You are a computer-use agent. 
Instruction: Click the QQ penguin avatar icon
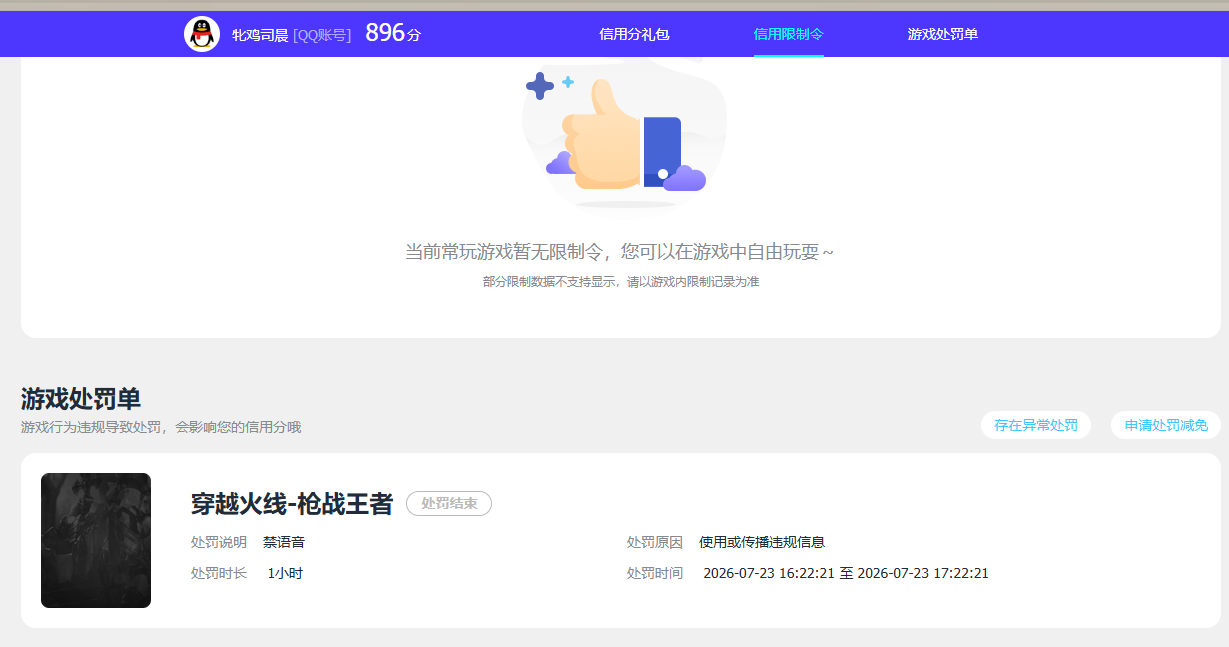202,34
